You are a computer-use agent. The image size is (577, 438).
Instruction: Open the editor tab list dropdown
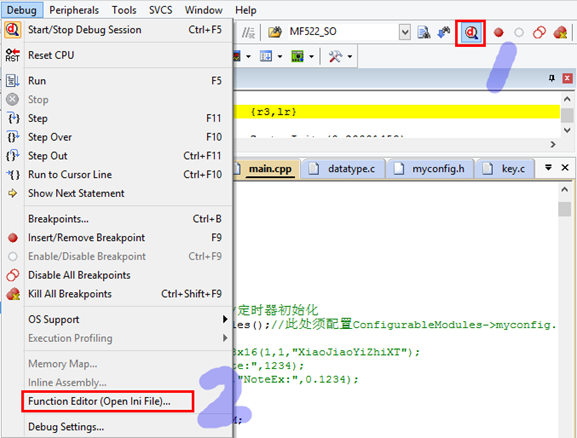click(548, 167)
